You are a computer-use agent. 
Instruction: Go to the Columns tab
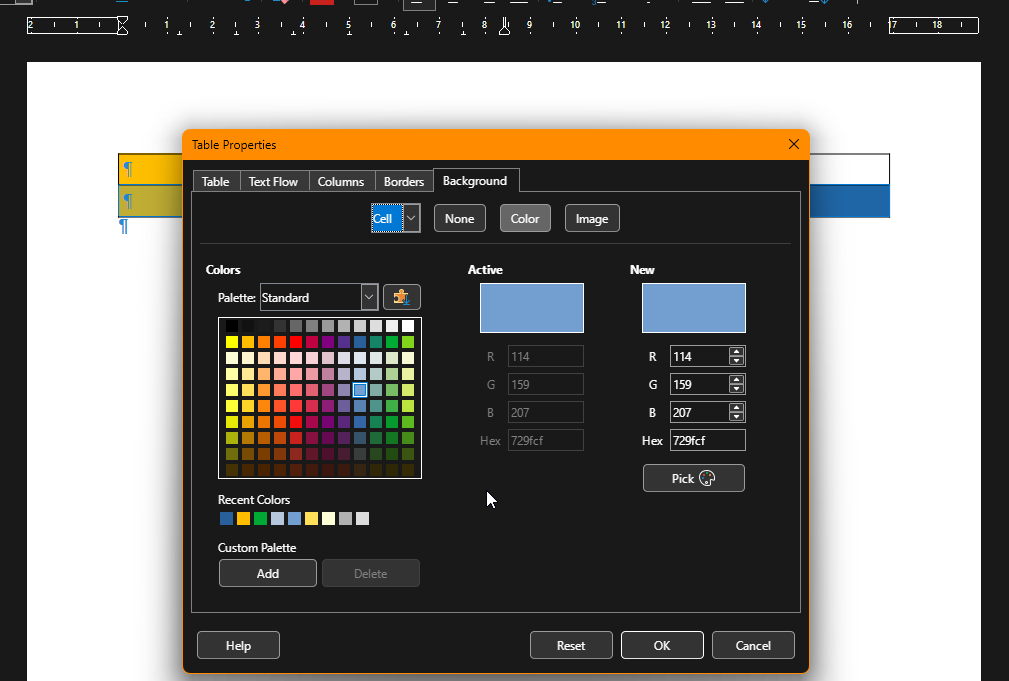click(x=341, y=181)
